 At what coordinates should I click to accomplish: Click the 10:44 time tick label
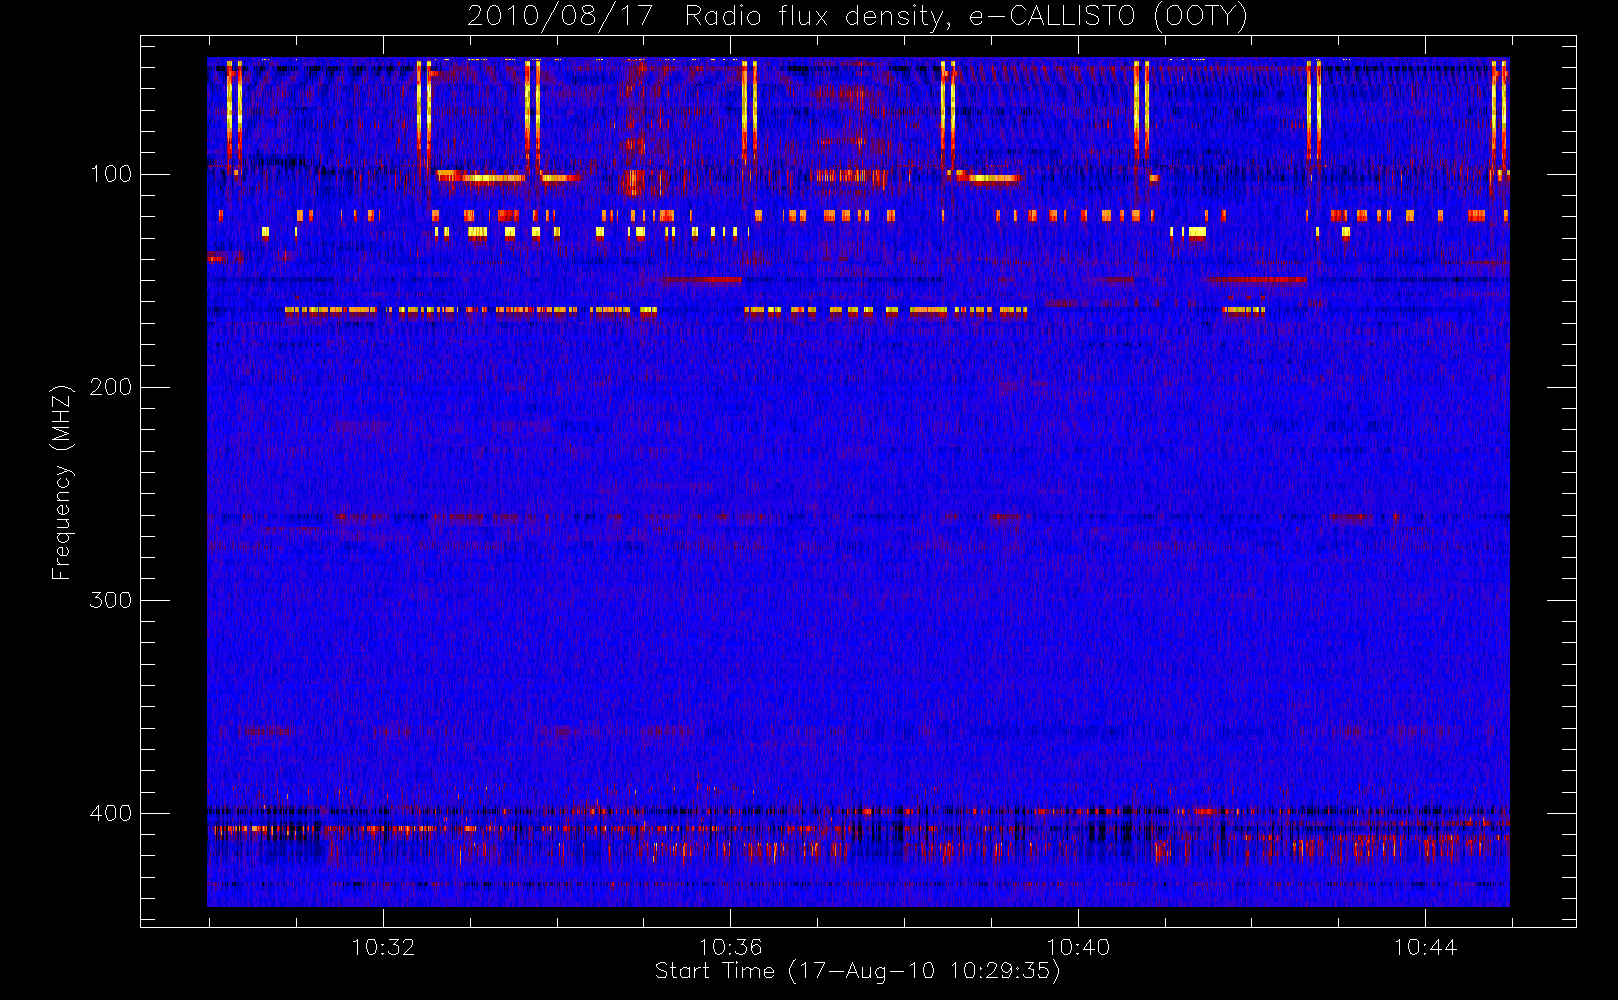(x=1425, y=947)
